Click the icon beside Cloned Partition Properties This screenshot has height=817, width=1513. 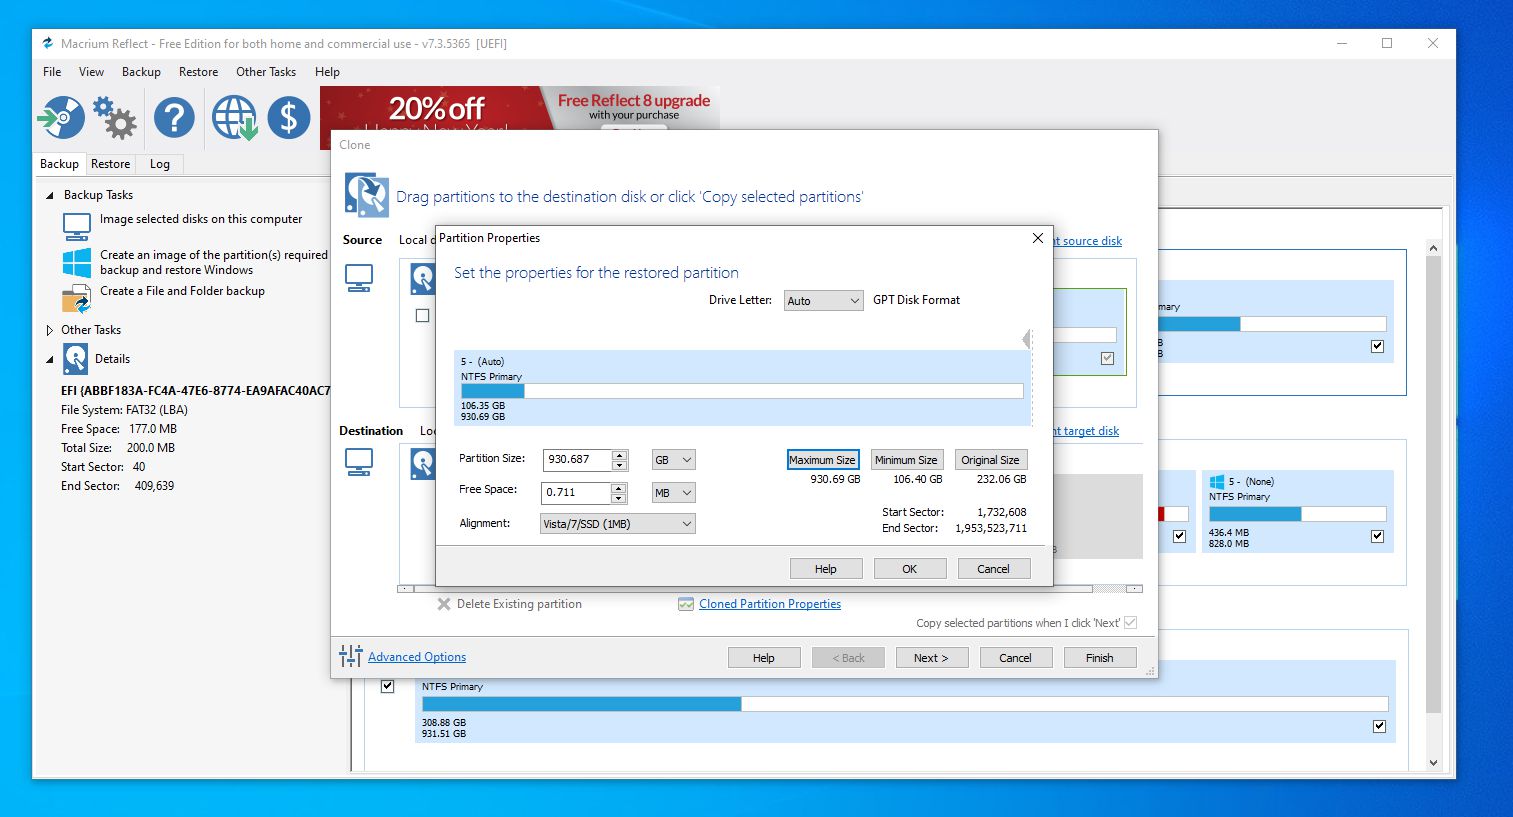(x=686, y=604)
